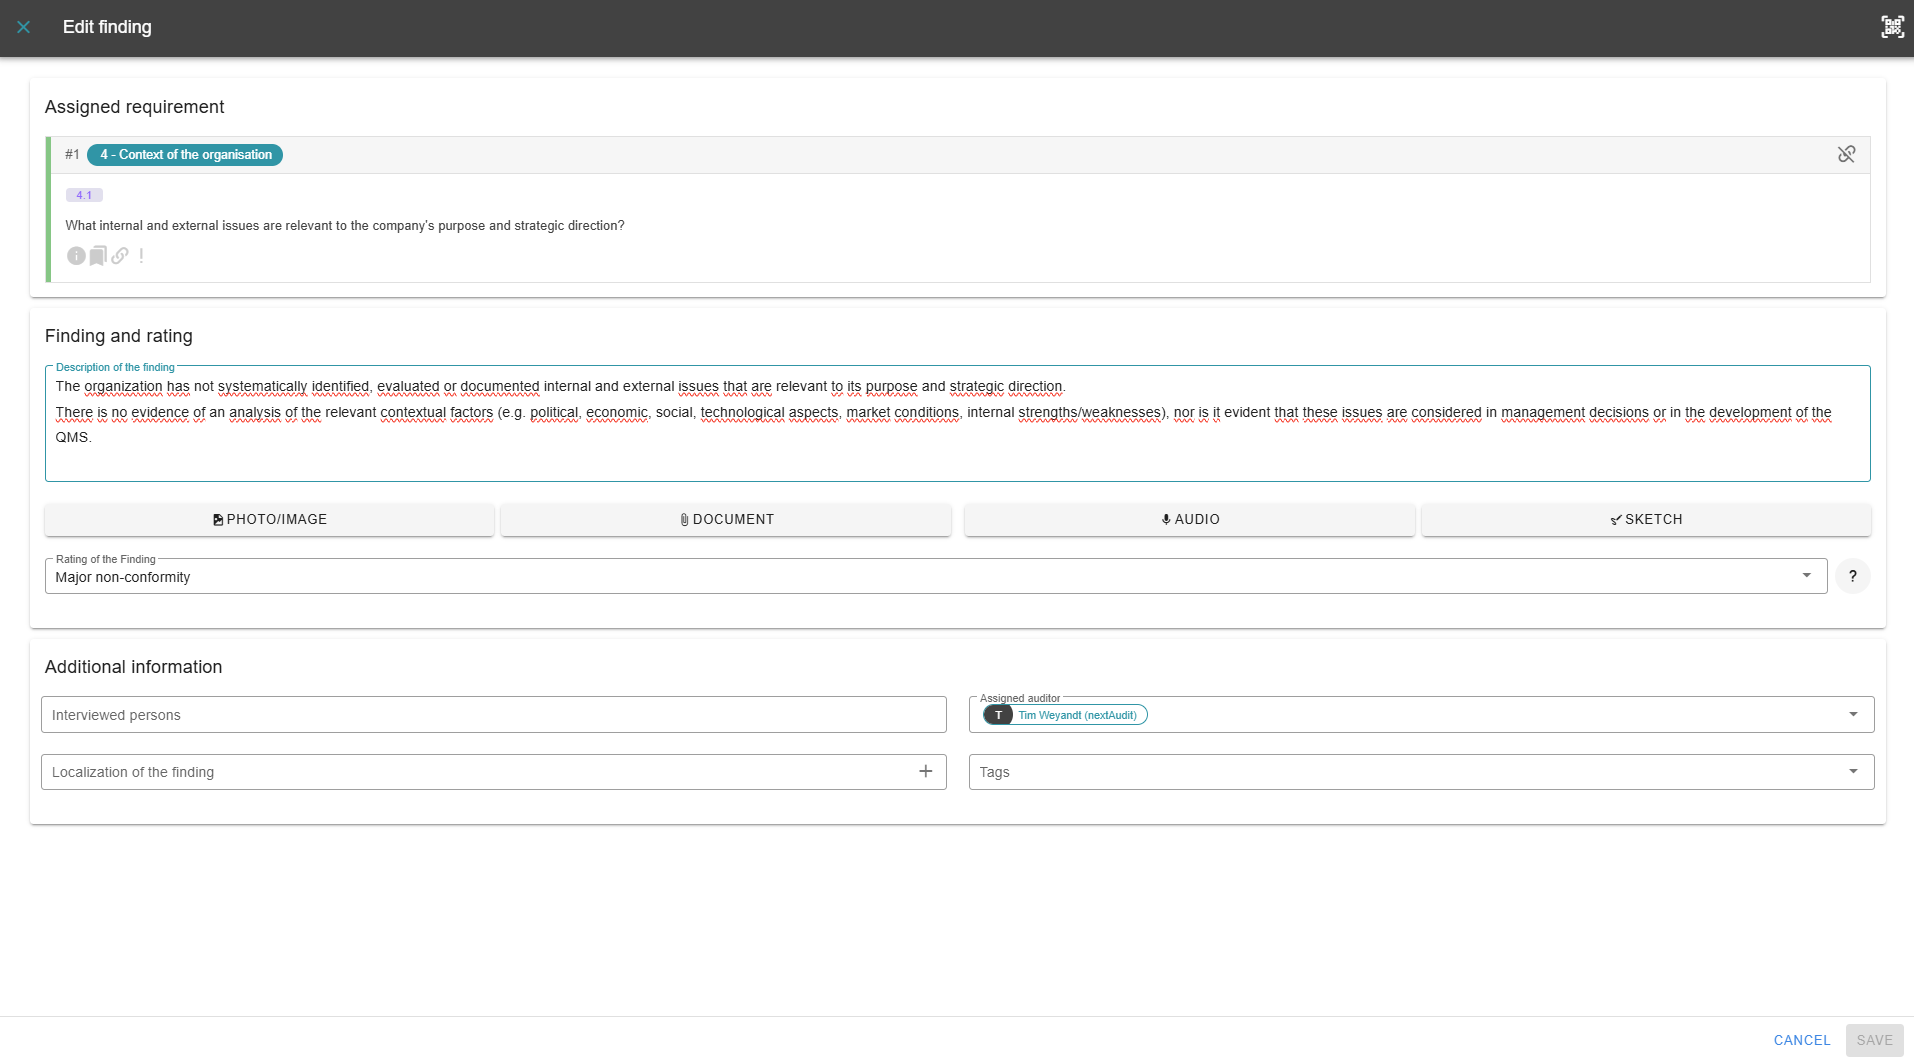Click the QR code scan icon
The width and height of the screenshot is (1914, 1062).
point(1892,27)
